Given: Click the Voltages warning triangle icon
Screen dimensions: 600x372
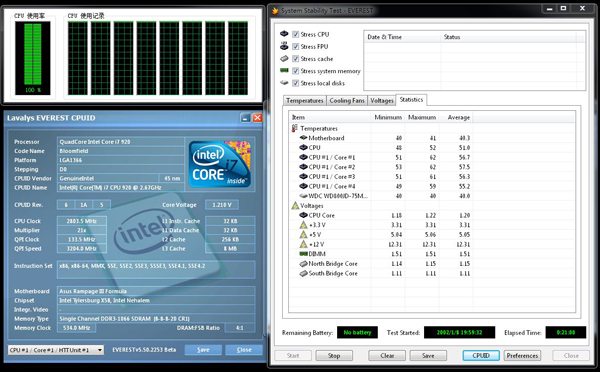Looking at the screenshot, I should point(295,206).
